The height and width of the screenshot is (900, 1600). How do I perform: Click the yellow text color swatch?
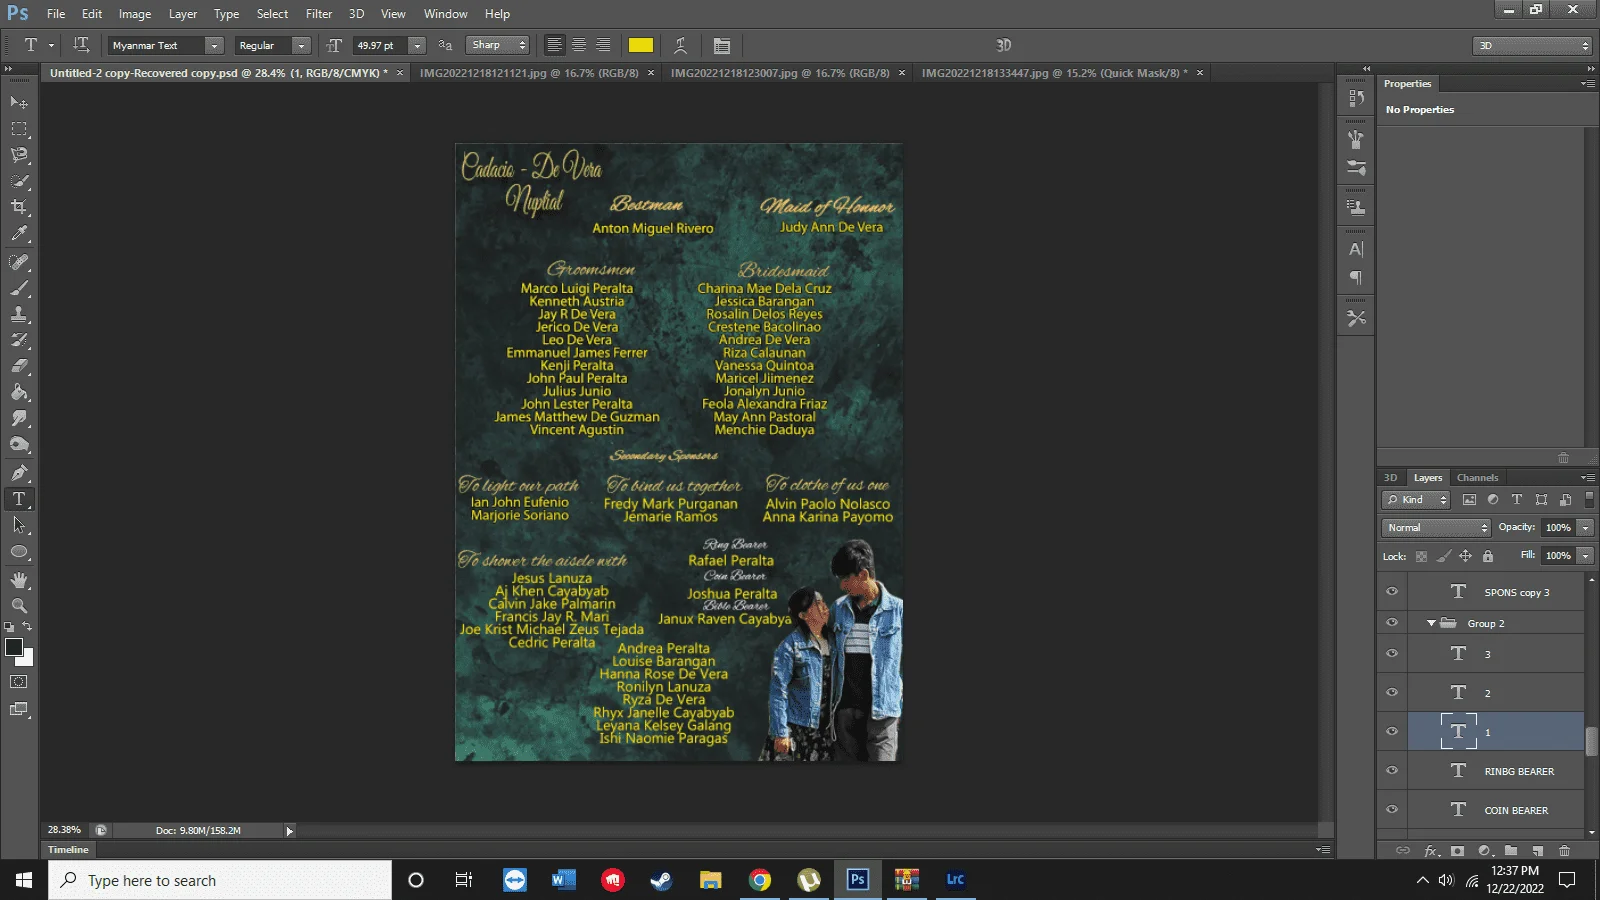tap(641, 45)
